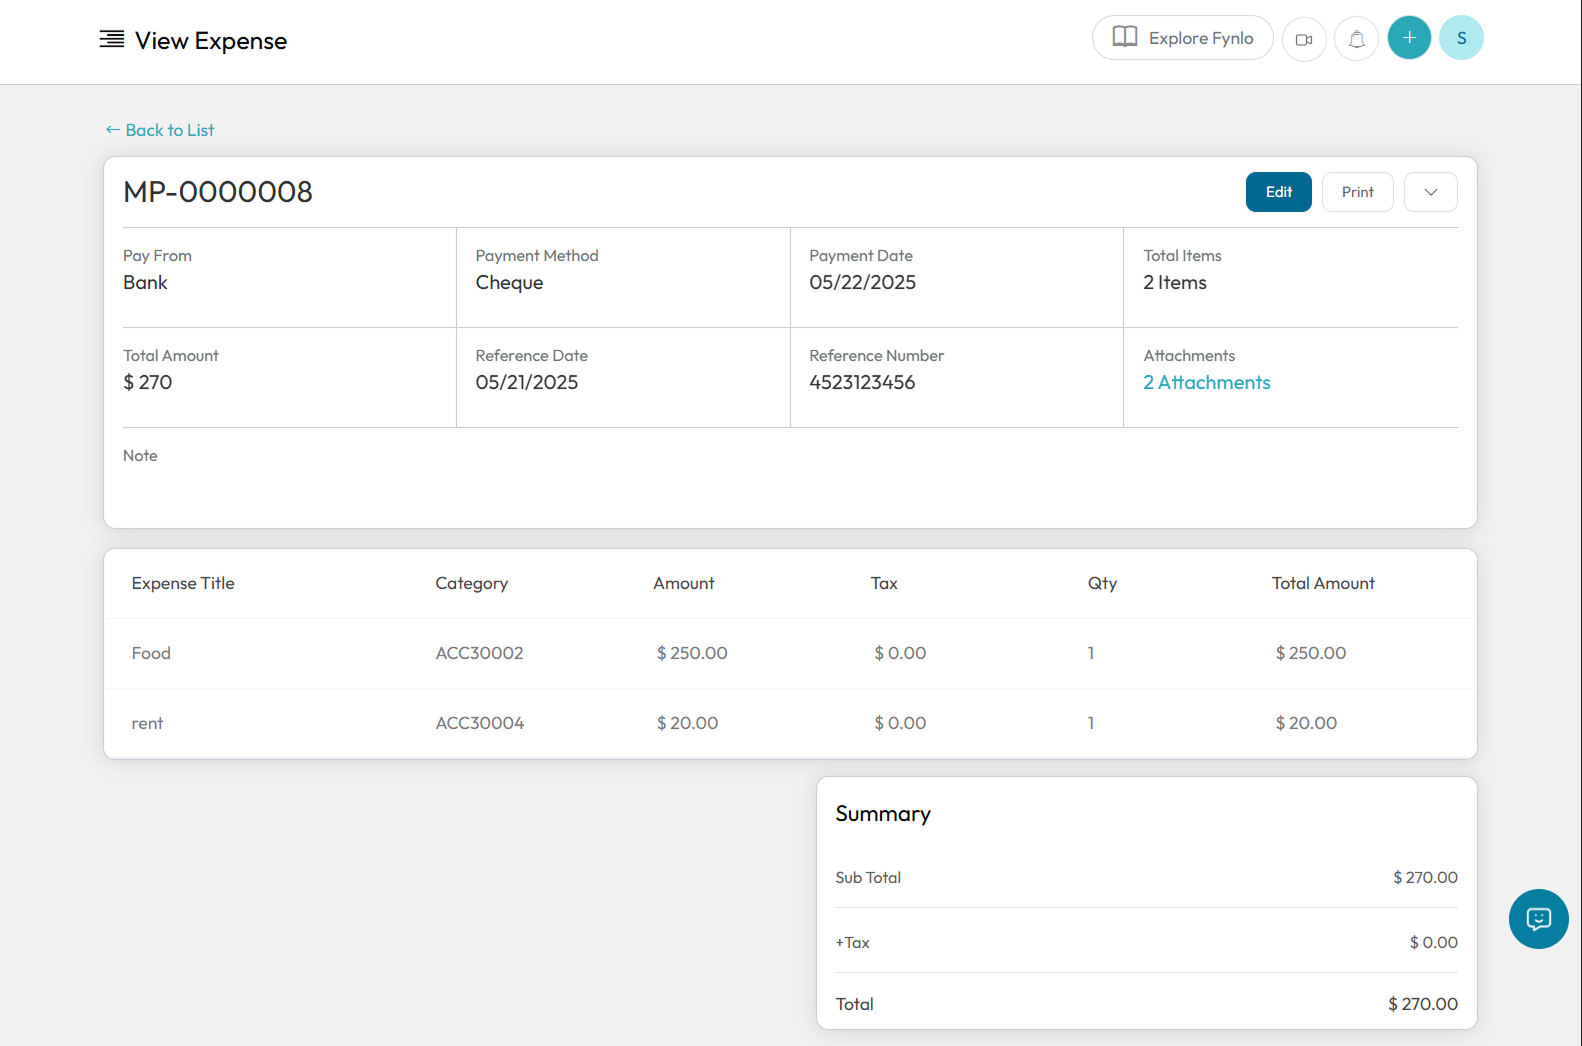Screen dimensions: 1582x1046
Task: Expand the more actions chevron dropdown
Action: coord(1431,192)
